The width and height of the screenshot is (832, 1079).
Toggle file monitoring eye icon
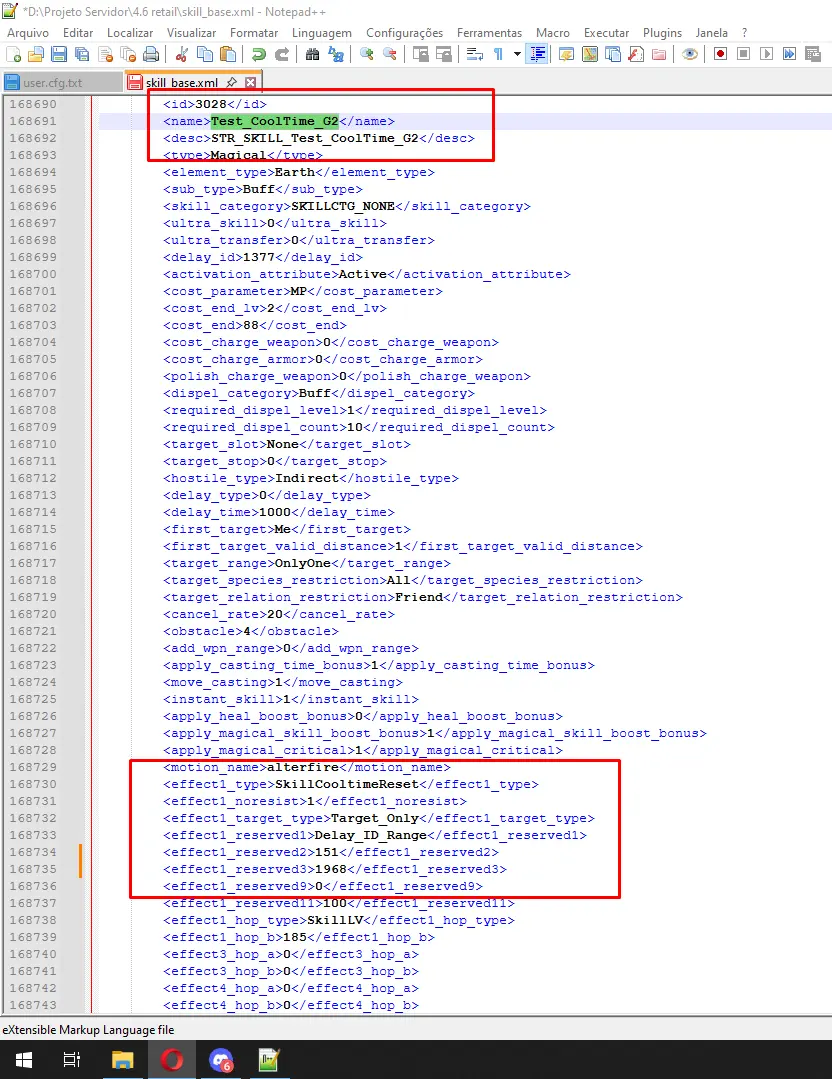[690, 54]
